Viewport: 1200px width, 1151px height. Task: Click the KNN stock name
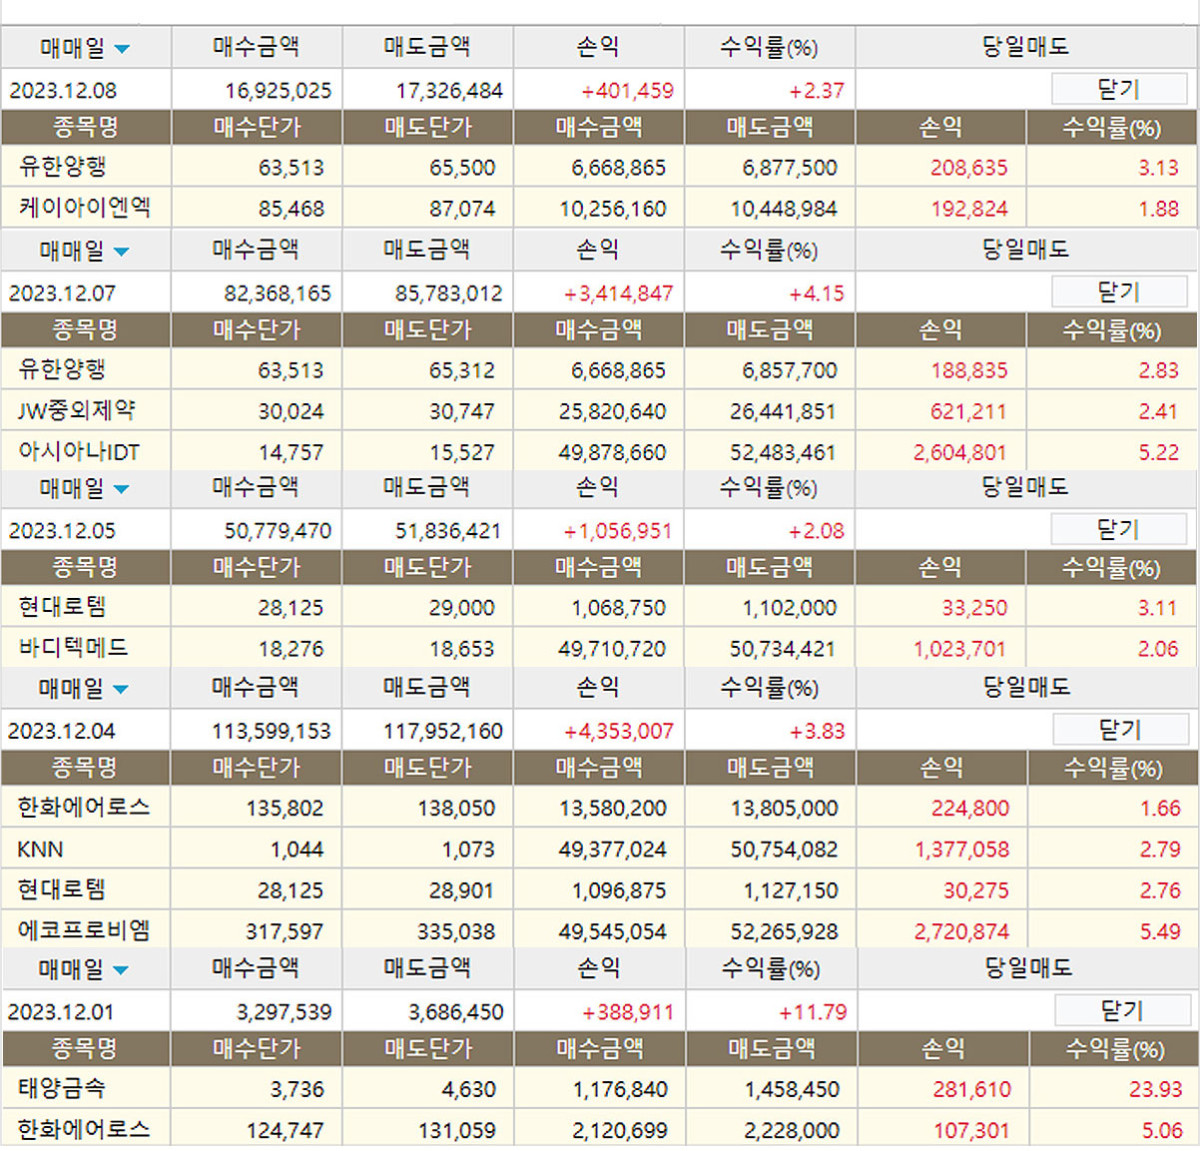pos(40,849)
